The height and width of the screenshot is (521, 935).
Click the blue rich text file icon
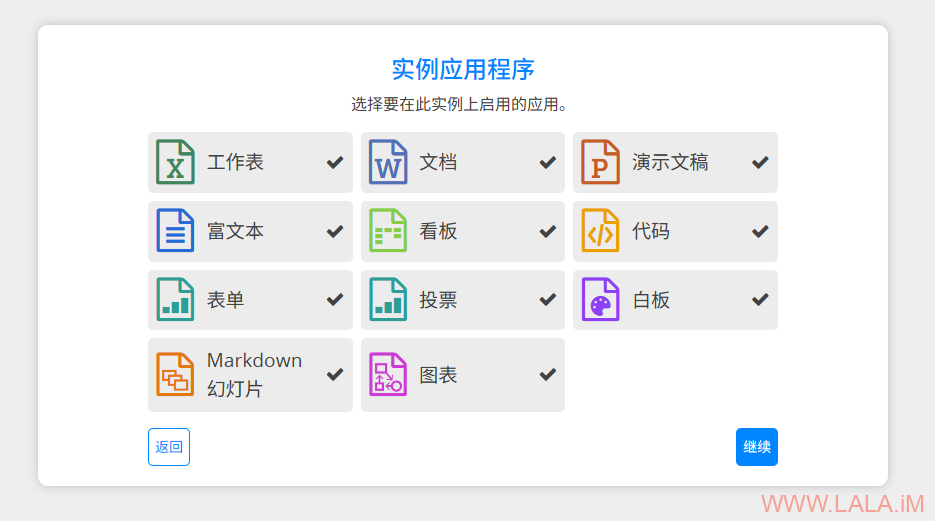point(175,231)
